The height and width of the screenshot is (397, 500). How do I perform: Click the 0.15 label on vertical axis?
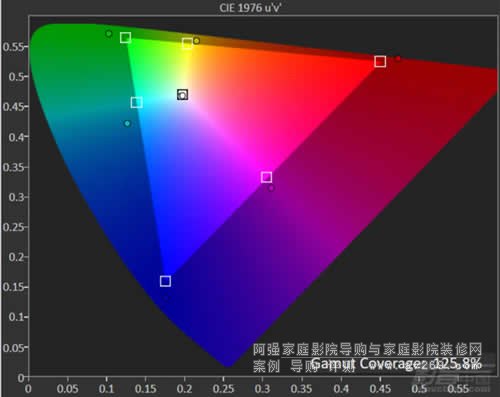click(x=13, y=287)
